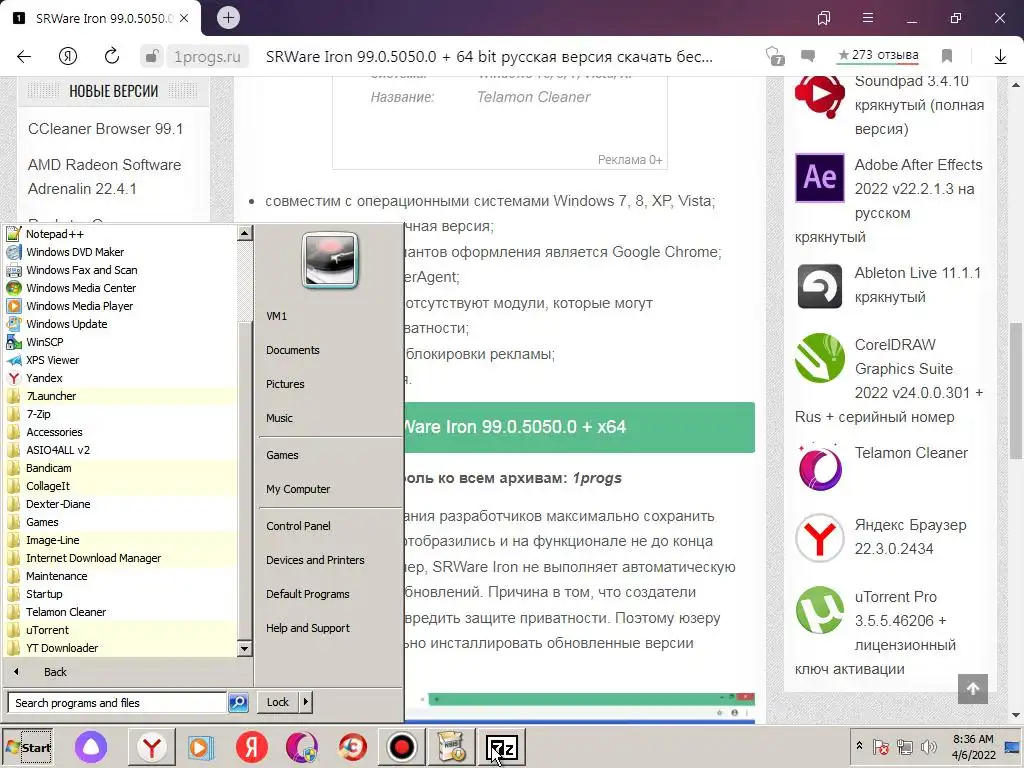Click the Windows Start button
The height and width of the screenshot is (768, 1024).
pyautogui.click(x=28, y=747)
